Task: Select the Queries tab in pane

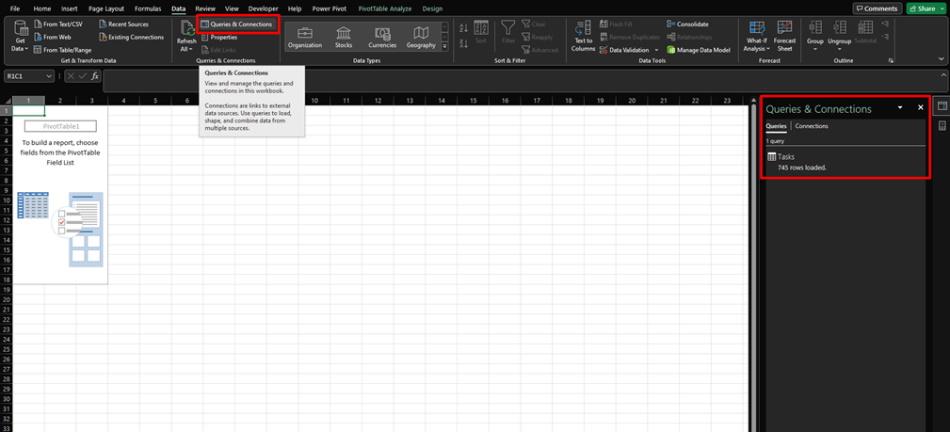Action: 776,126
